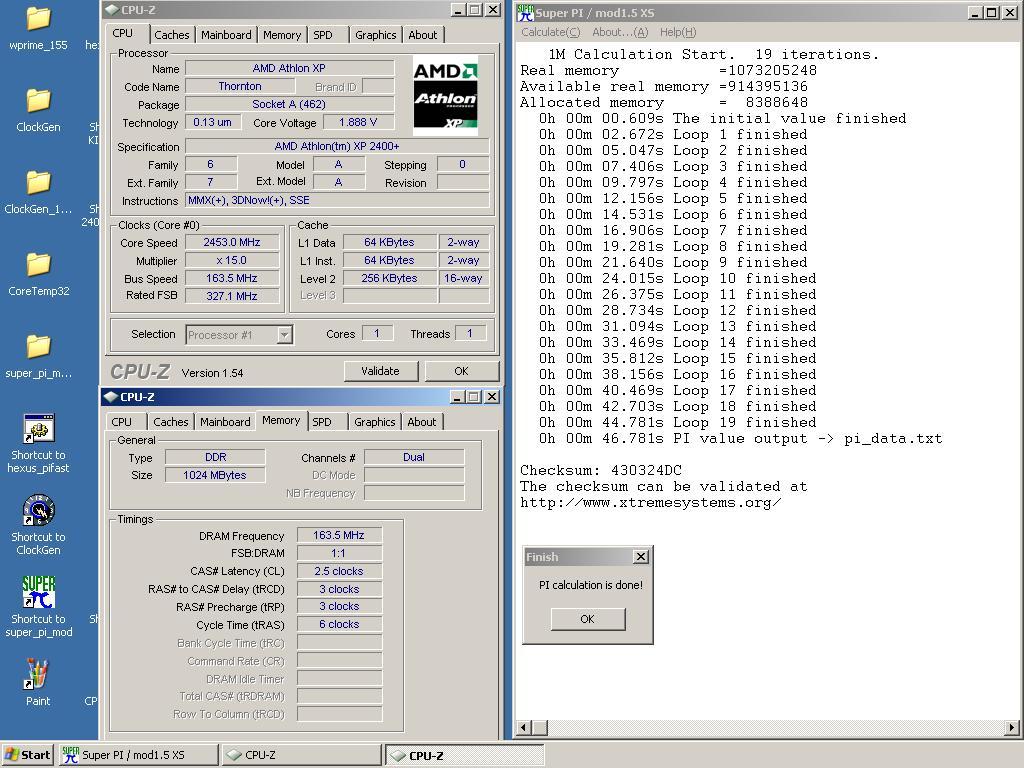The image size is (1024, 768).
Task: Switch to SPD tab in top CPU-Z
Action: (x=323, y=35)
